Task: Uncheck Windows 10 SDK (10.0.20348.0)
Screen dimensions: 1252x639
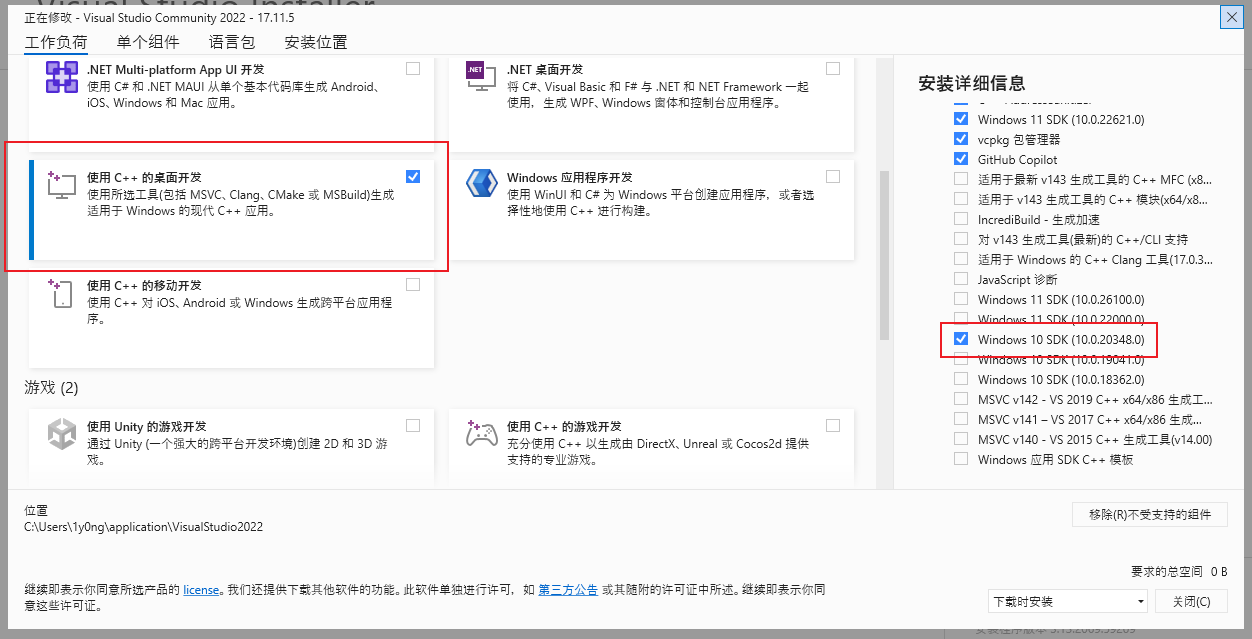Action: point(961,340)
